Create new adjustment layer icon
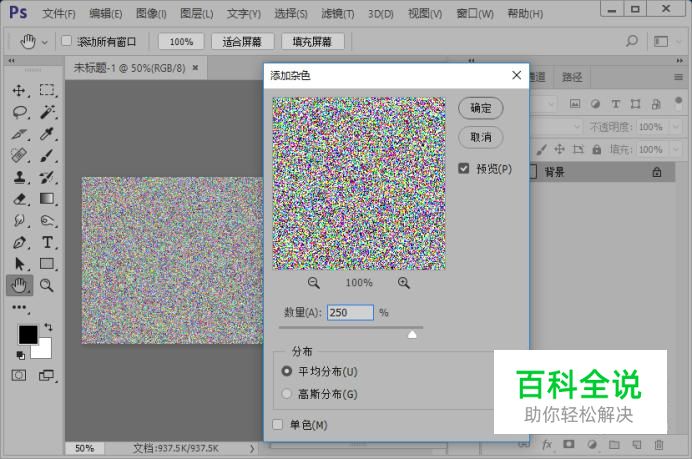 click(x=592, y=444)
